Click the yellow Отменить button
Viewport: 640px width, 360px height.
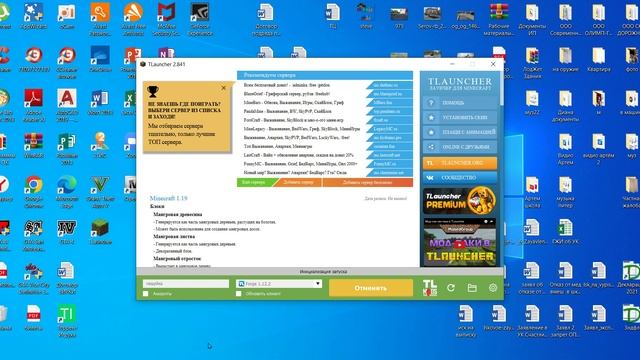[x=371, y=288]
